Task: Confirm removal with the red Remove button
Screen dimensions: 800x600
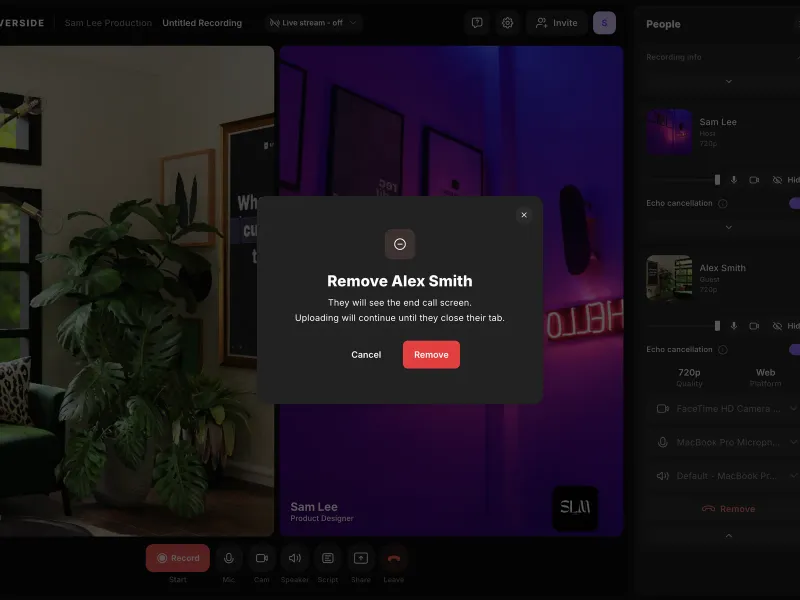Action: coord(431,355)
